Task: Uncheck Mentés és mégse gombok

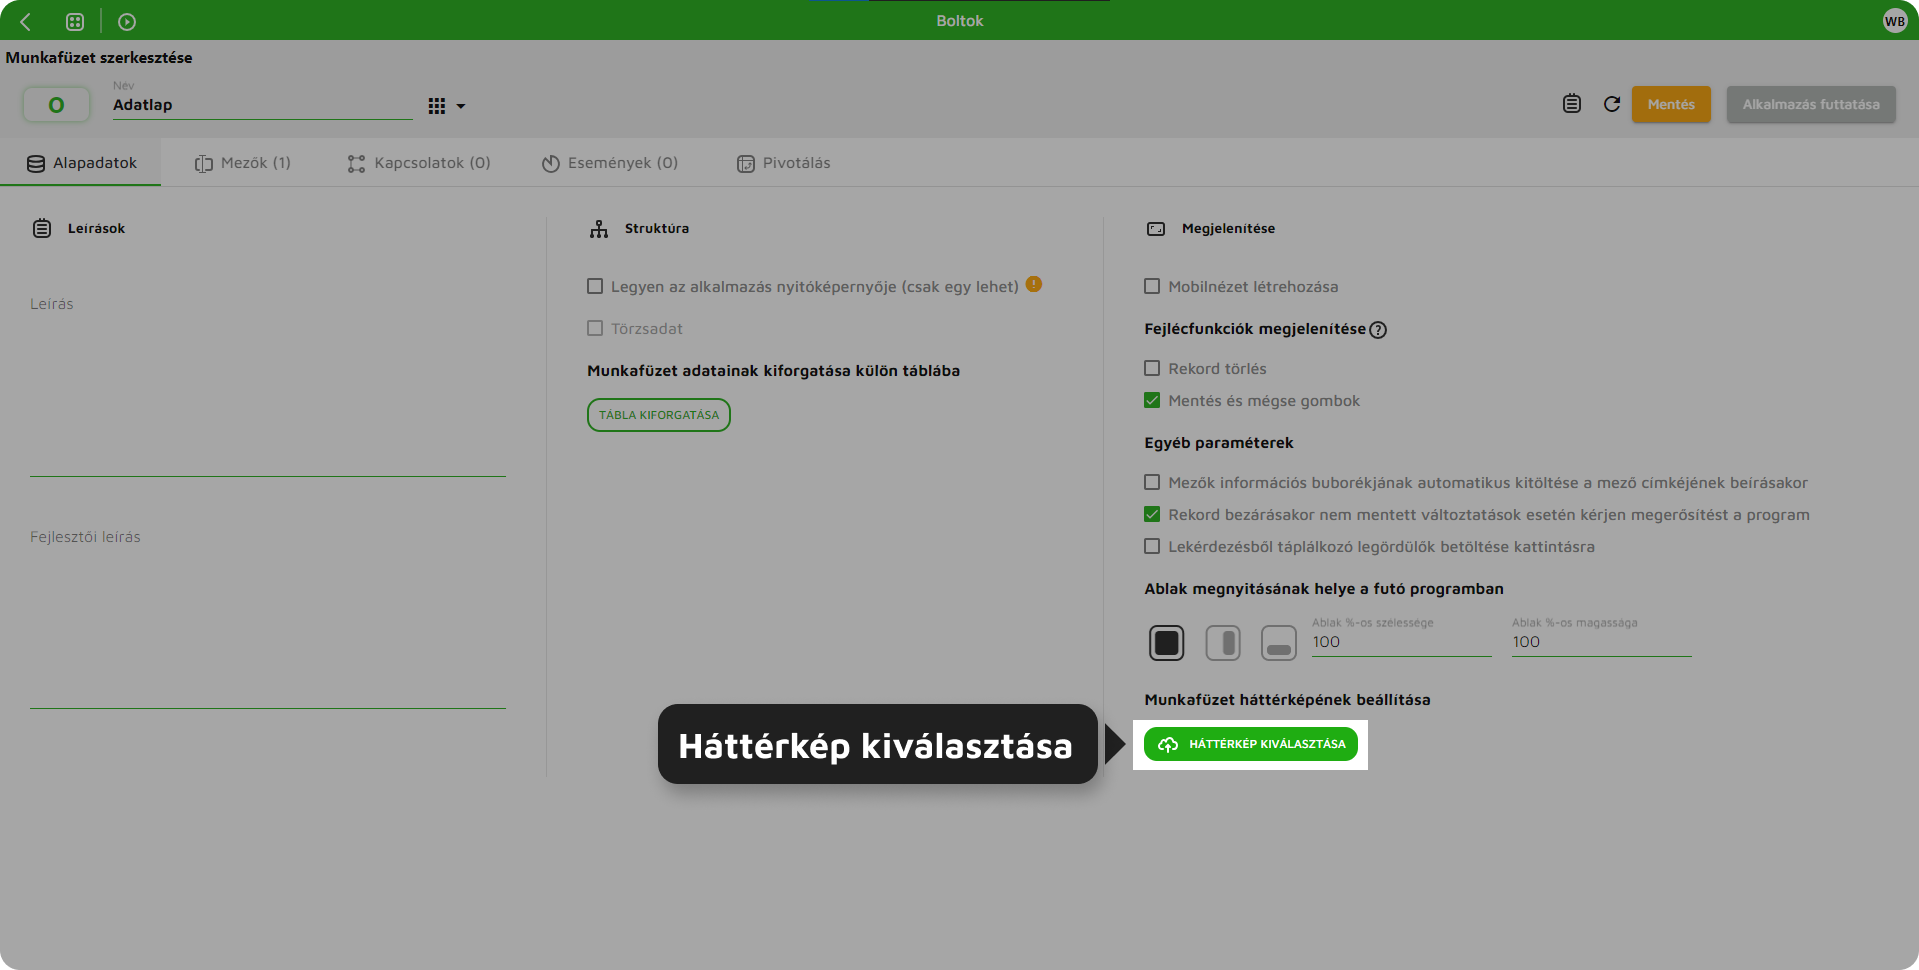Action: coord(1152,400)
